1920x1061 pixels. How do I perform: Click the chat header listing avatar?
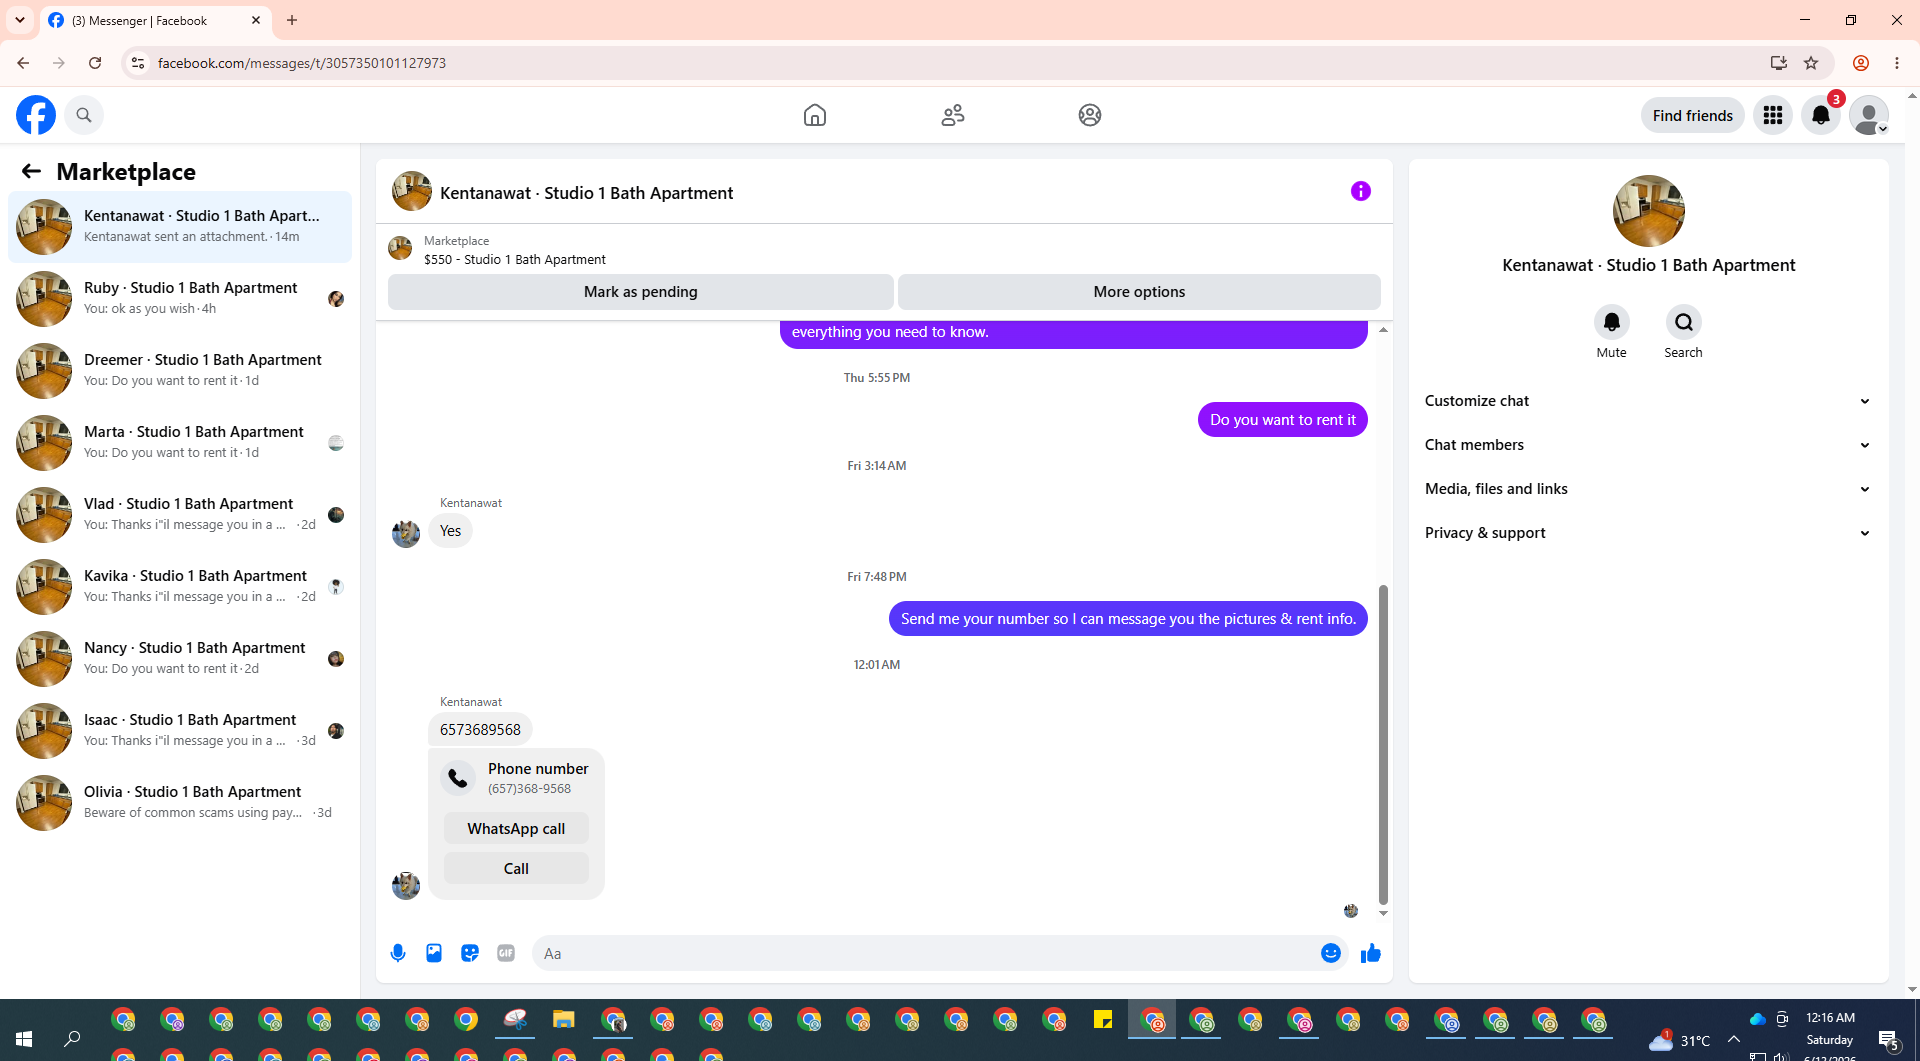pos(411,191)
